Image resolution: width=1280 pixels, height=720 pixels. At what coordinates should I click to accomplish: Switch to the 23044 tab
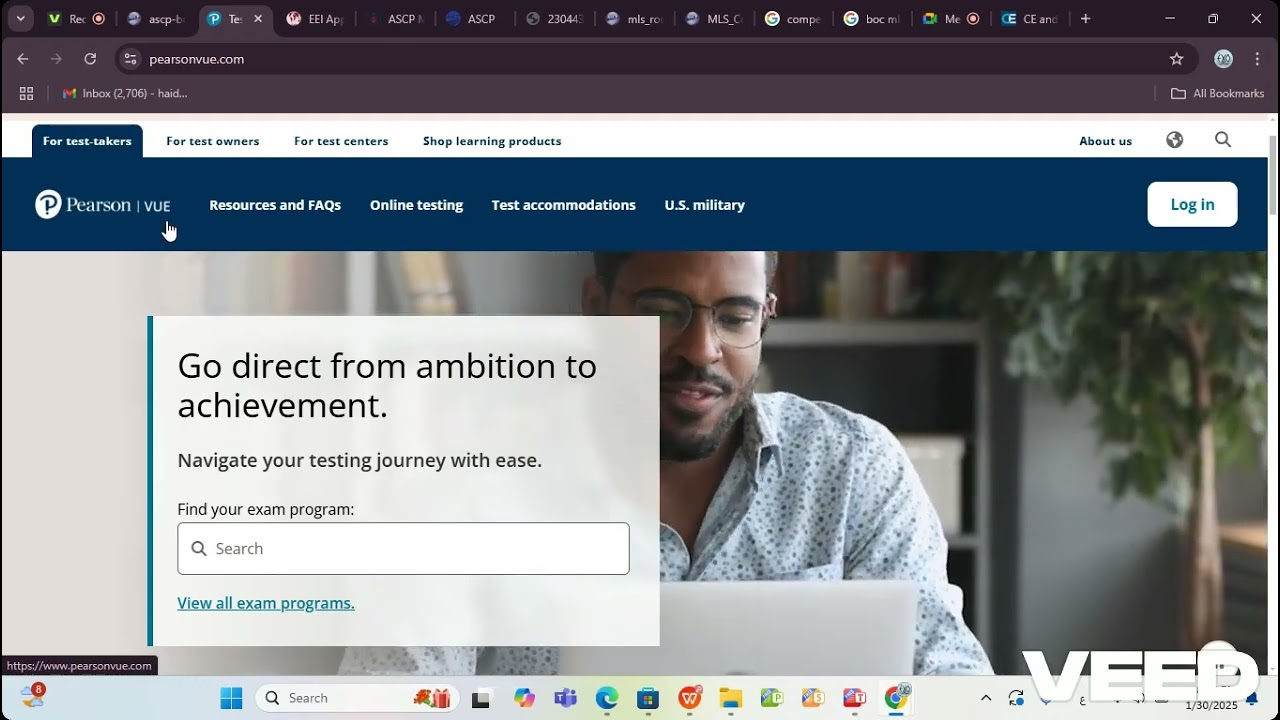[556, 18]
